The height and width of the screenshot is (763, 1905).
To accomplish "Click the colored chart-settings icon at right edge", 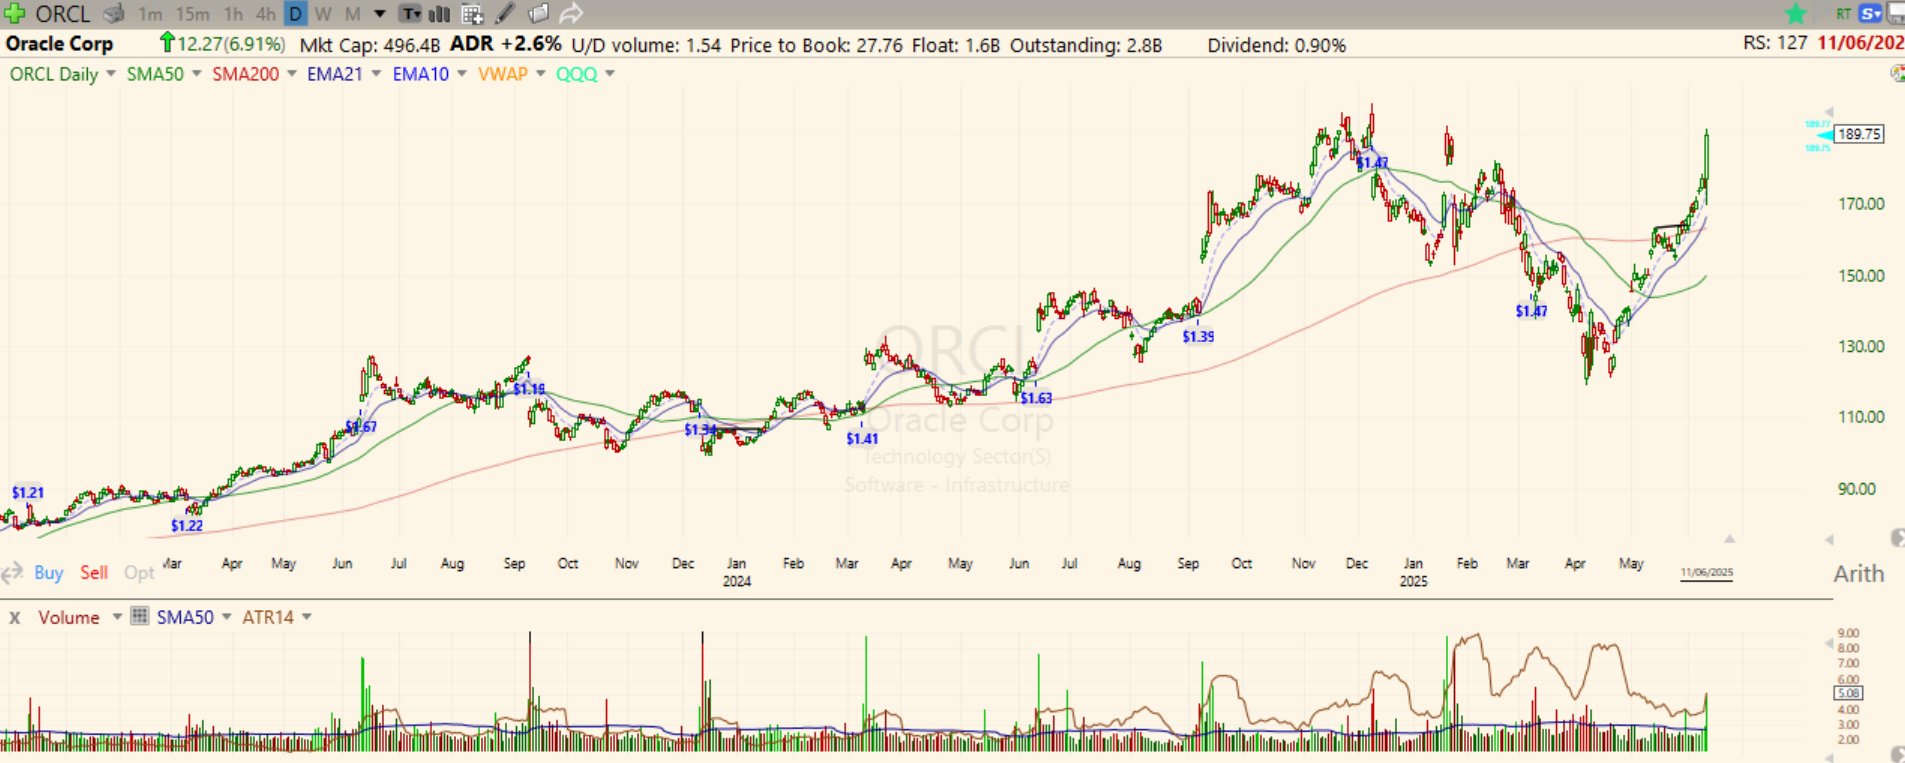I will (x=1897, y=74).
